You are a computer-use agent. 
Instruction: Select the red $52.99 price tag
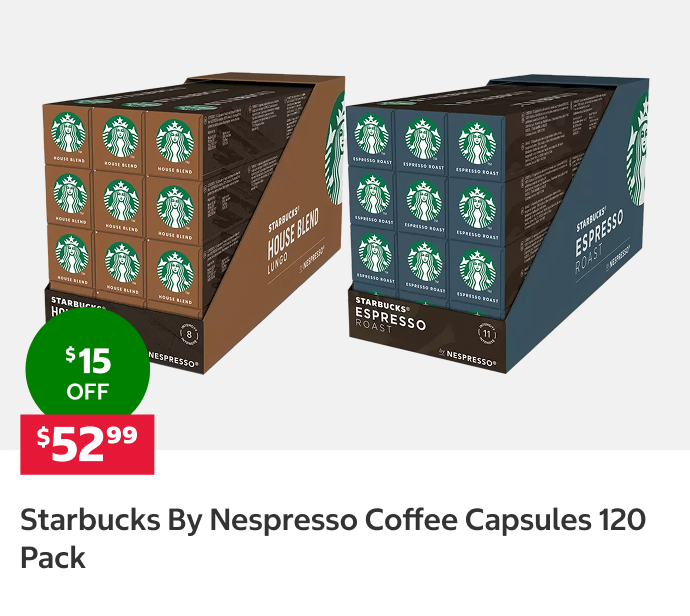pos(87,444)
